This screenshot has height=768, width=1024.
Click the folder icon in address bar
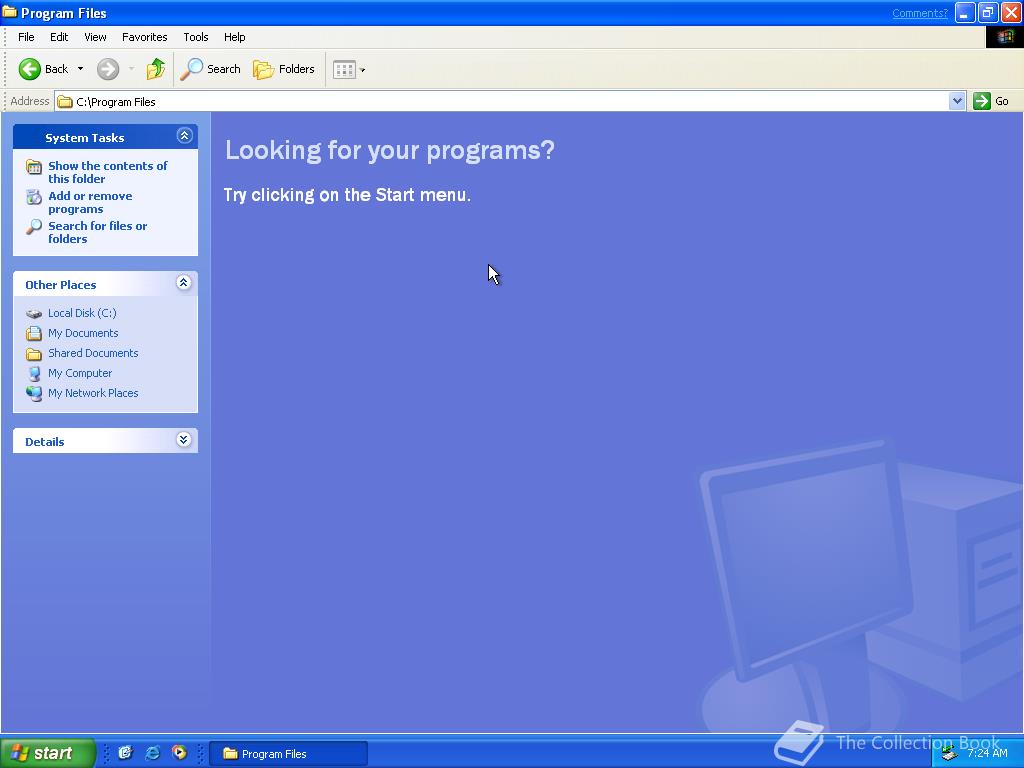point(65,102)
